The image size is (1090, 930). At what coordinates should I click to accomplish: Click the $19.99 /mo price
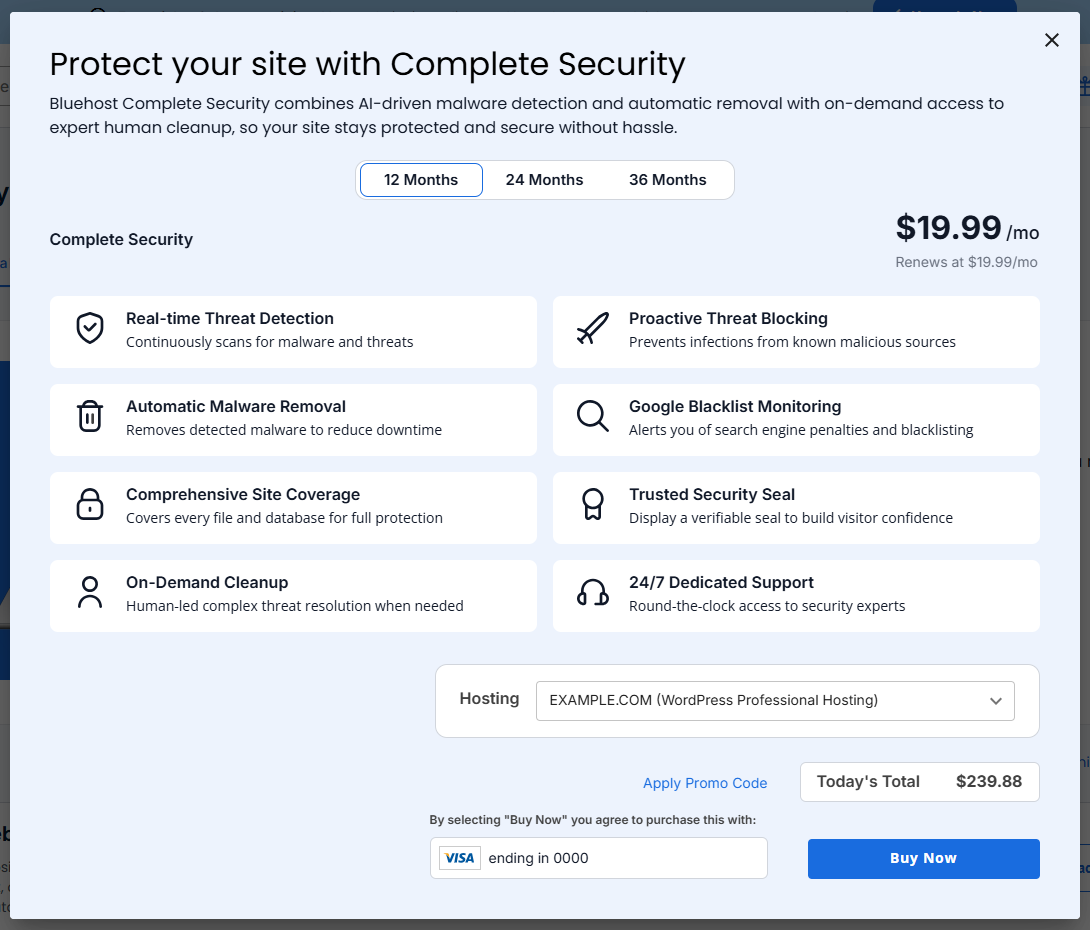click(968, 228)
